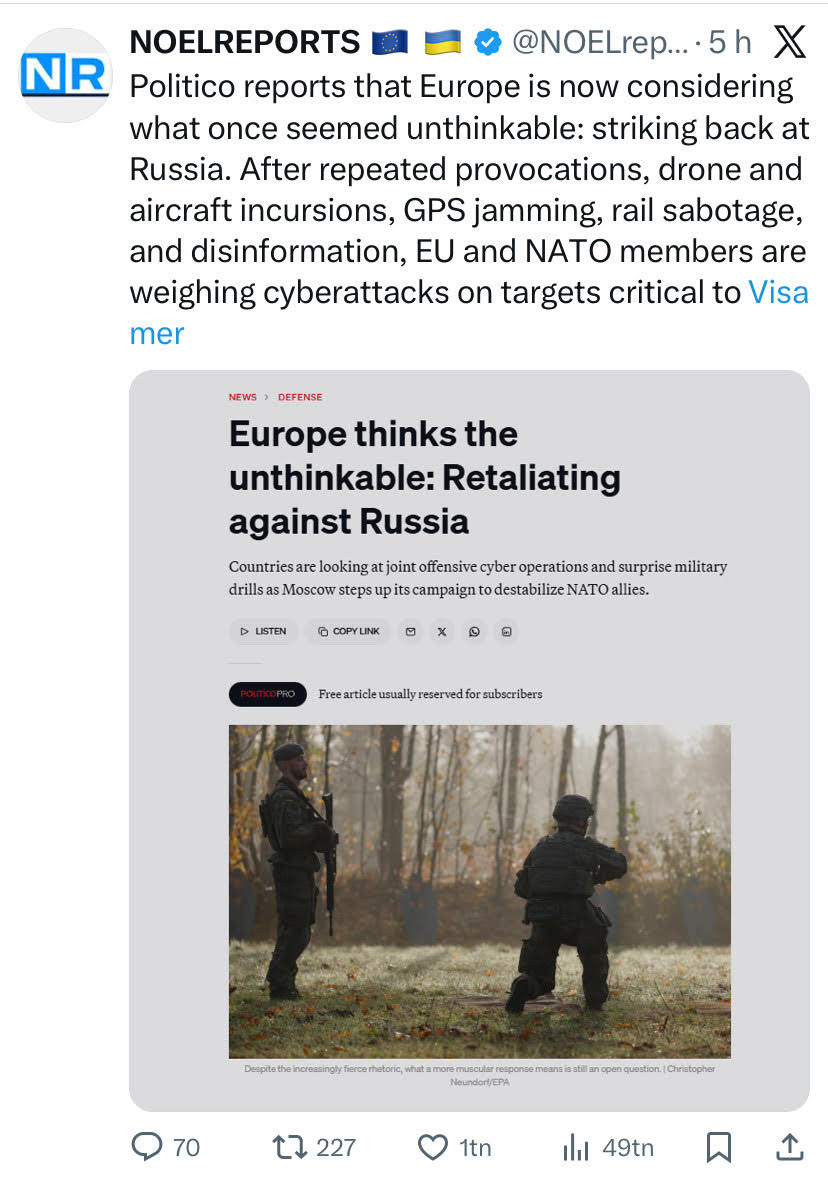Bookmark this post
The image size is (828, 1184).
point(719,1147)
